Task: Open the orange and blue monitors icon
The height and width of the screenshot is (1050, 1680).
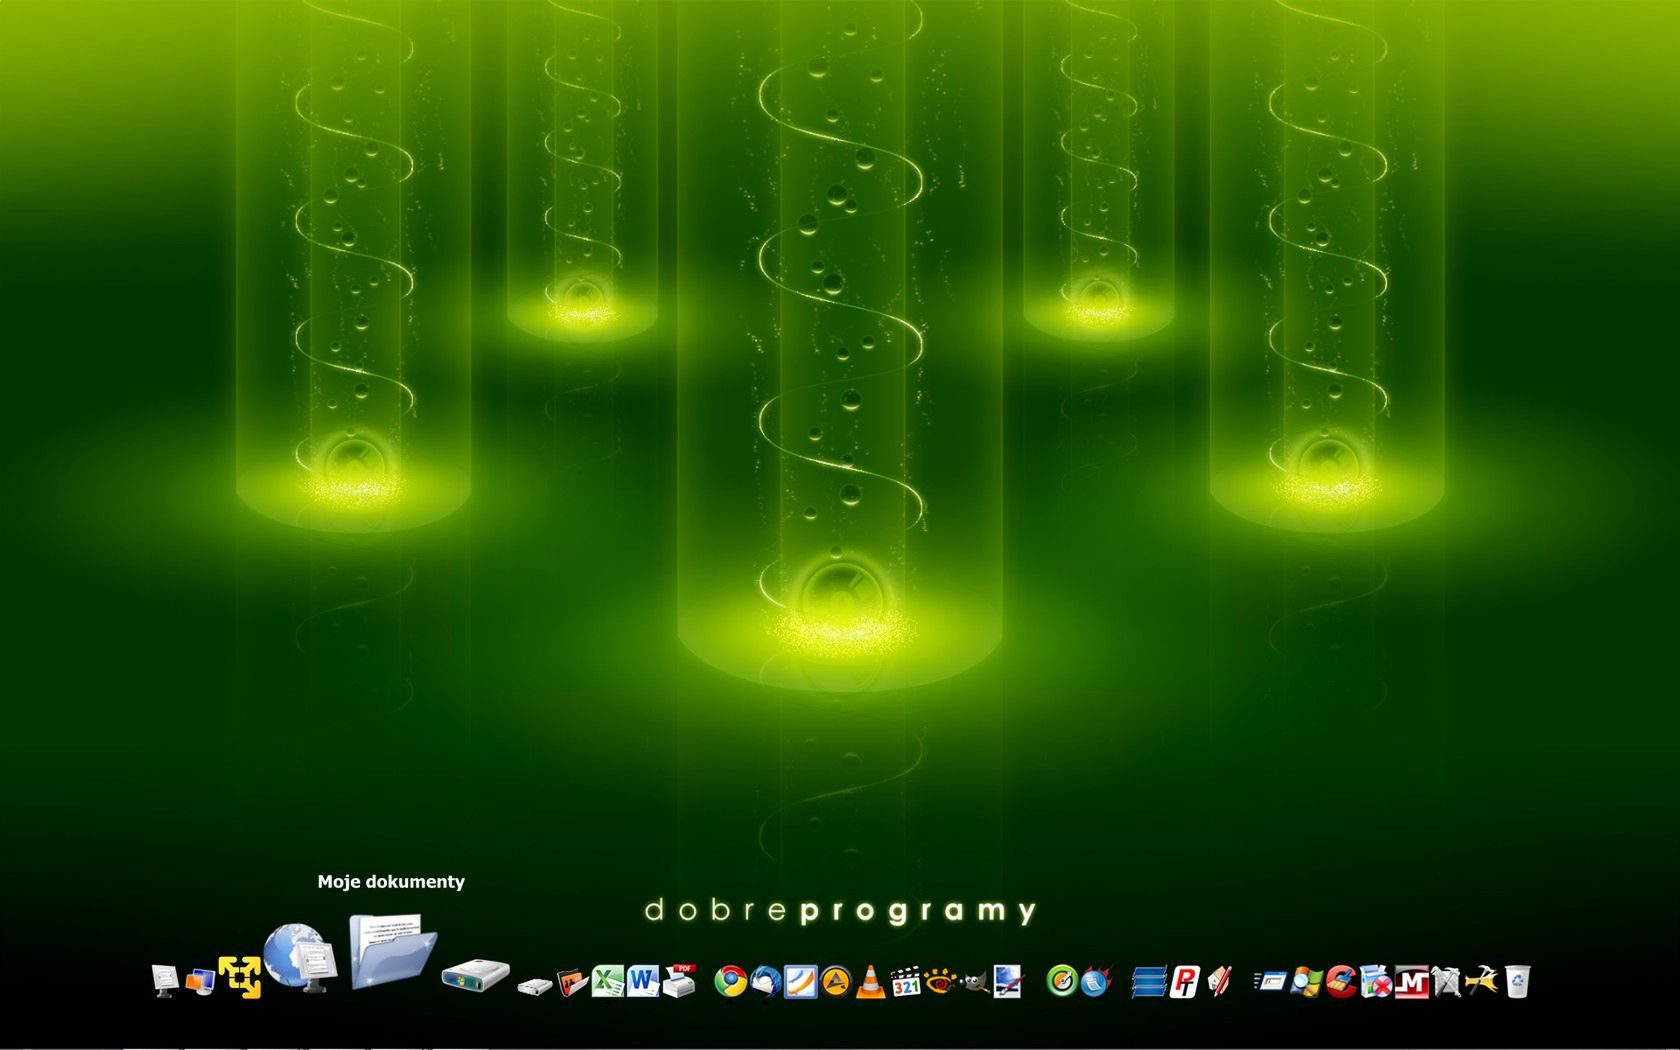Action: click(201, 982)
